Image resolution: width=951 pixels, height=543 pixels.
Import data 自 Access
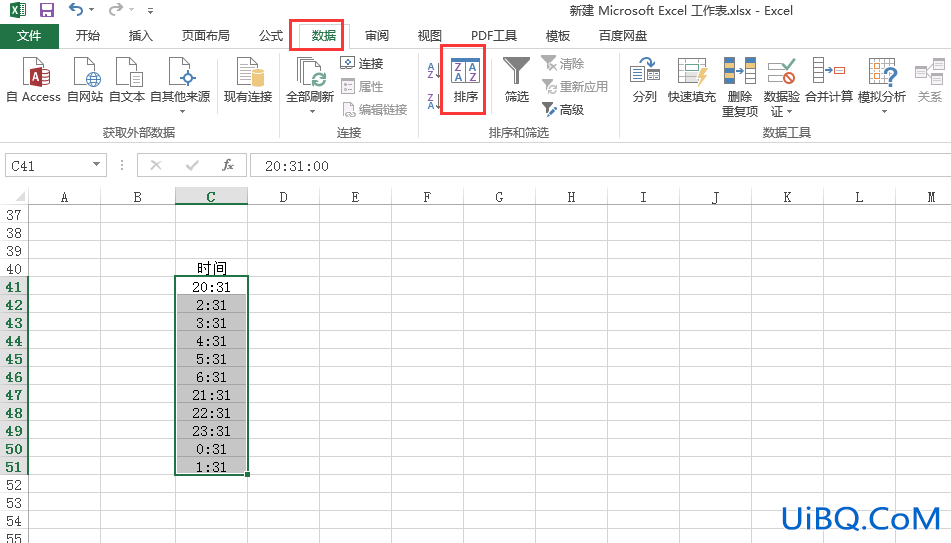[34, 79]
